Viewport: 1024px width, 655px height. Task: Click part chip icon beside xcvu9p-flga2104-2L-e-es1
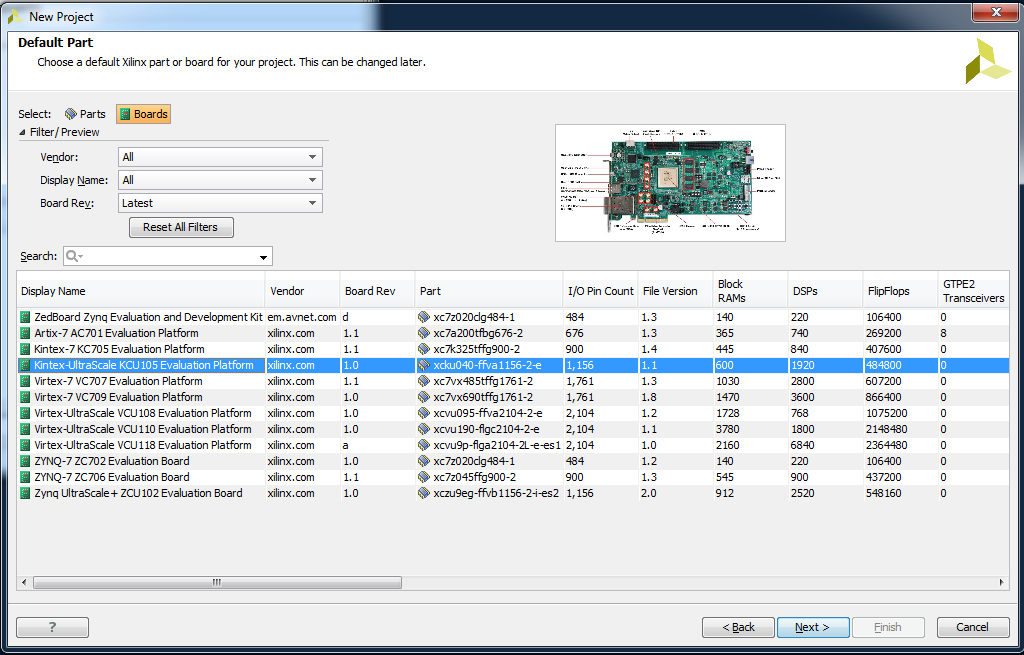(424, 445)
